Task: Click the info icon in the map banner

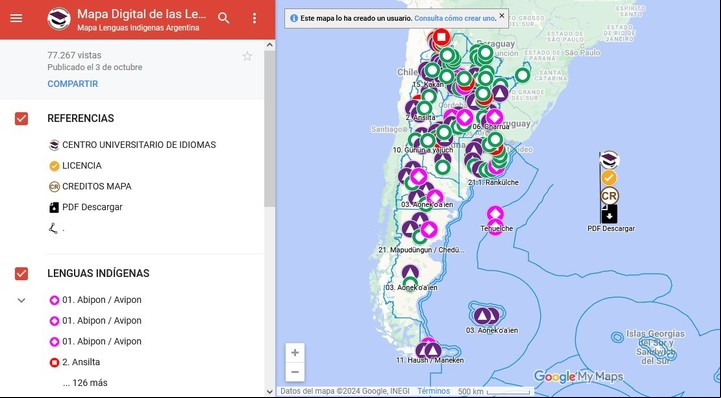Action: click(294, 18)
